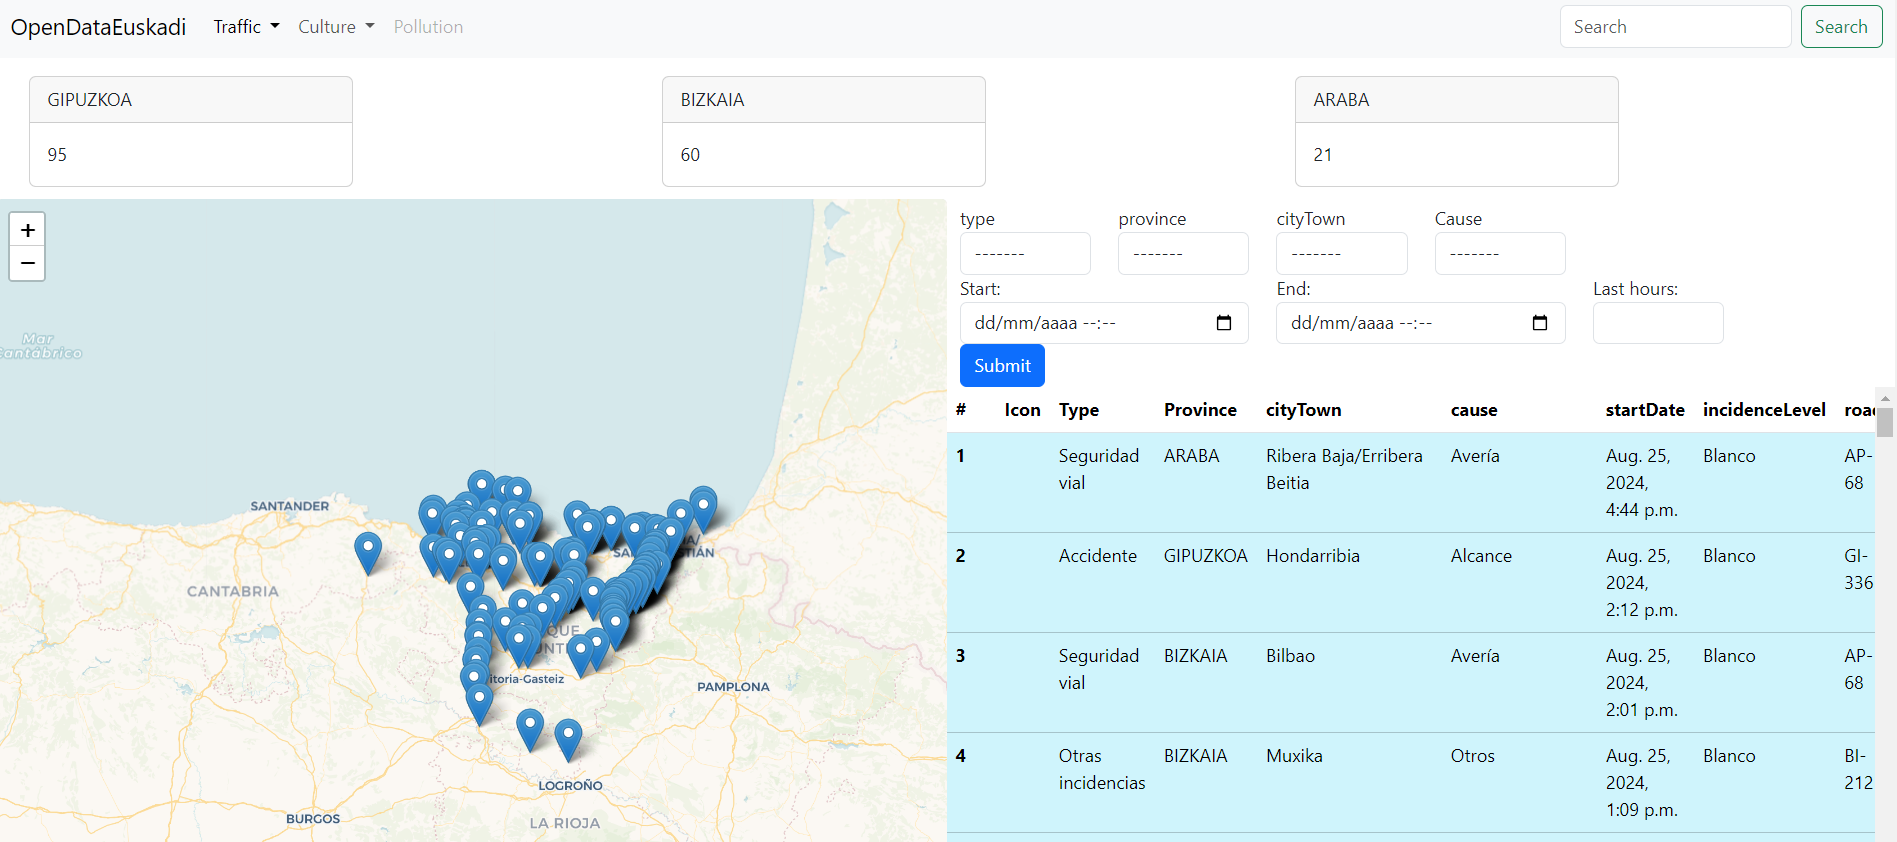Open the Culture dropdown menu
The width and height of the screenshot is (1897, 842).
tap(336, 27)
